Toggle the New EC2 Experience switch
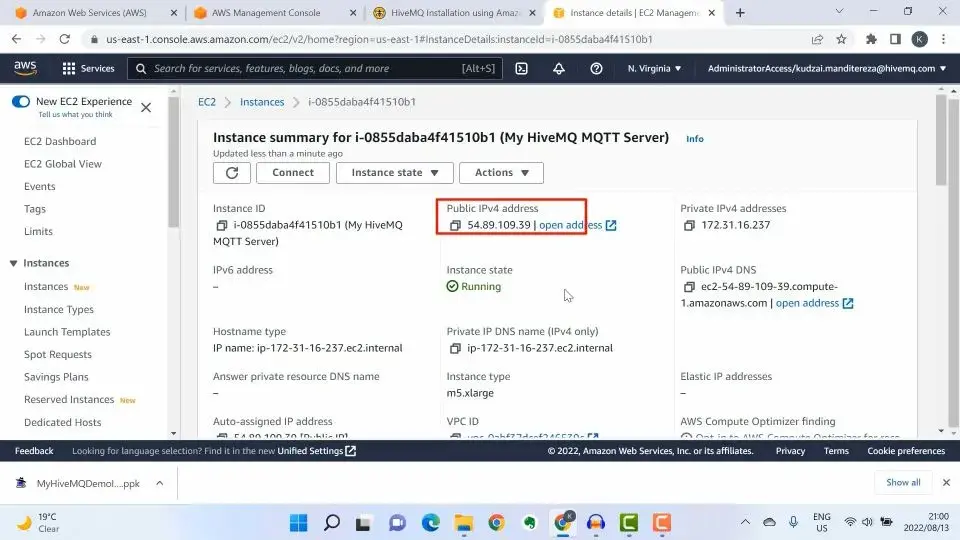The width and height of the screenshot is (960, 540). [21, 102]
